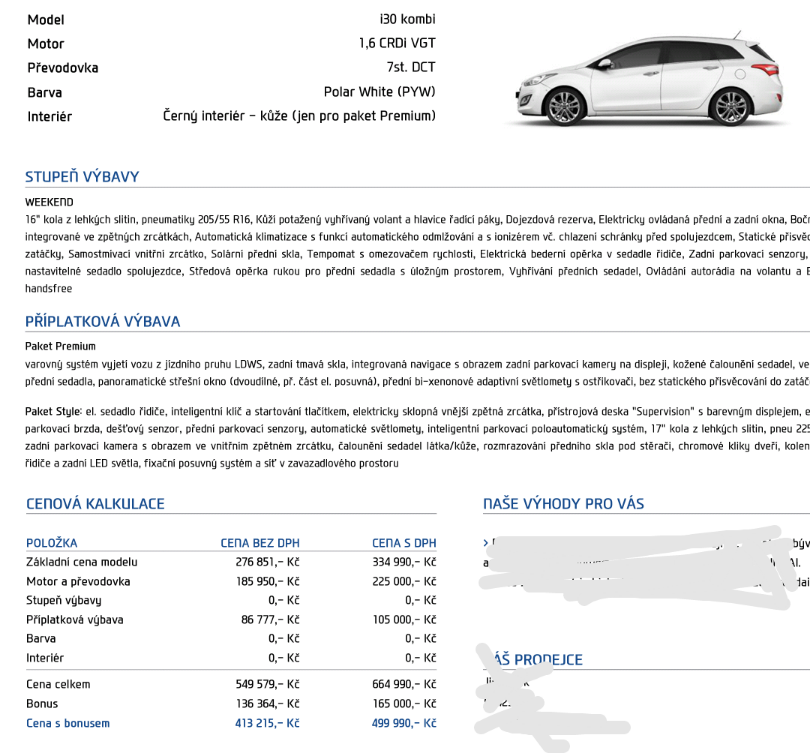Click the 'Model' label

pyautogui.click(x=46, y=20)
